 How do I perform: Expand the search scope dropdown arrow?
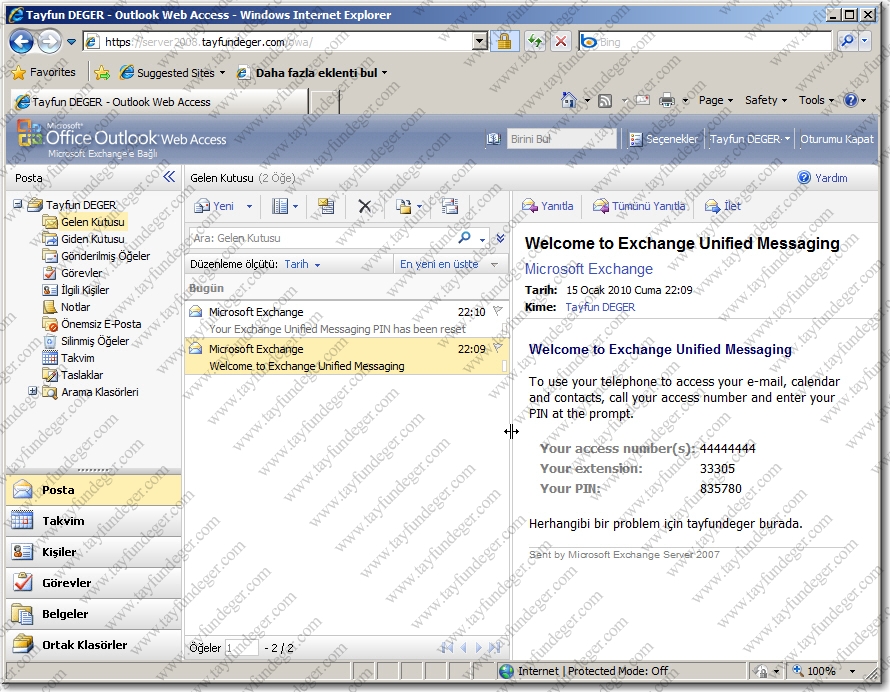coord(482,239)
